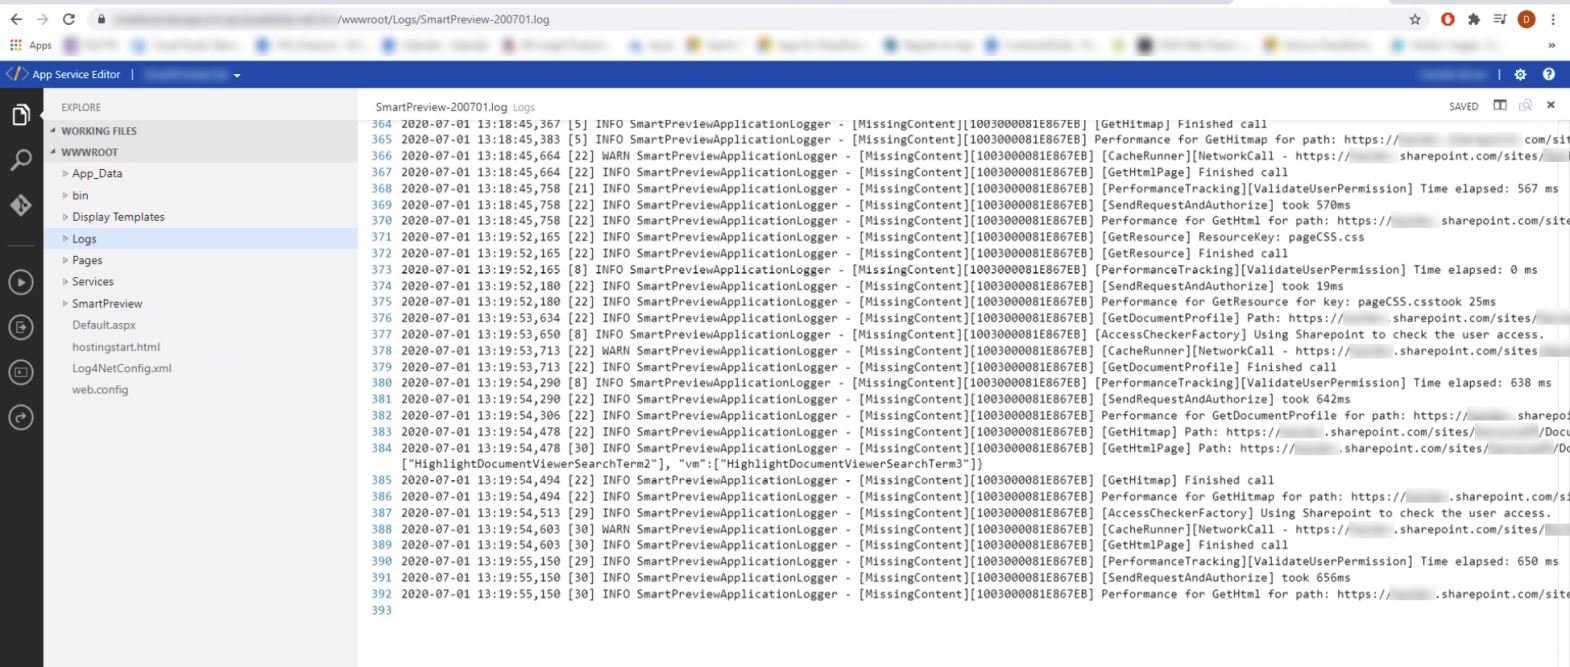This screenshot has height=667, width=1570.
Task: Expand the App_Data folder
Action: pos(97,173)
